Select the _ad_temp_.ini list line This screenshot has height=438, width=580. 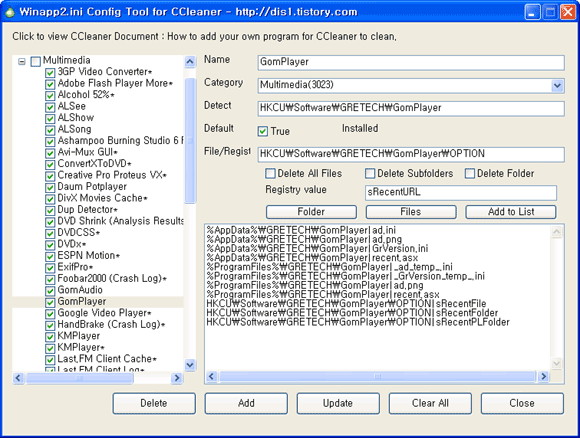[x=329, y=267]
